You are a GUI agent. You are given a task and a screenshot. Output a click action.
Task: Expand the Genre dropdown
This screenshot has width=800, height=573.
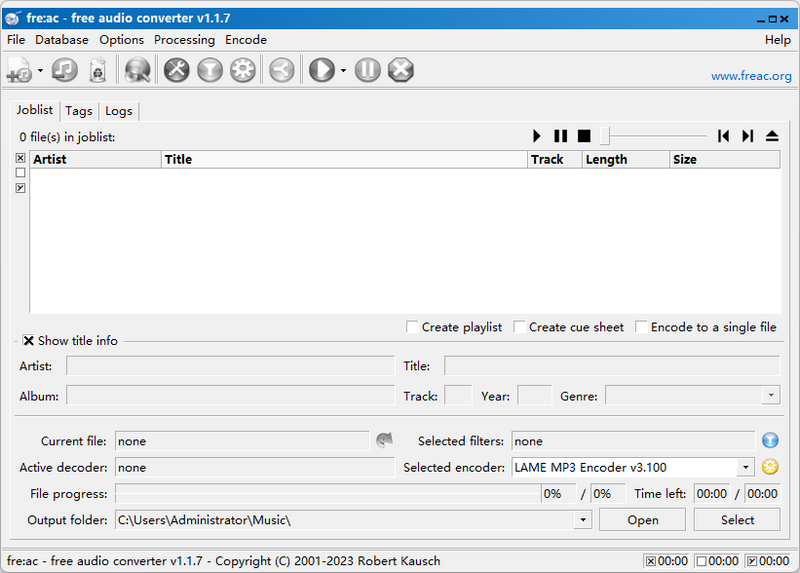(771, 395)
